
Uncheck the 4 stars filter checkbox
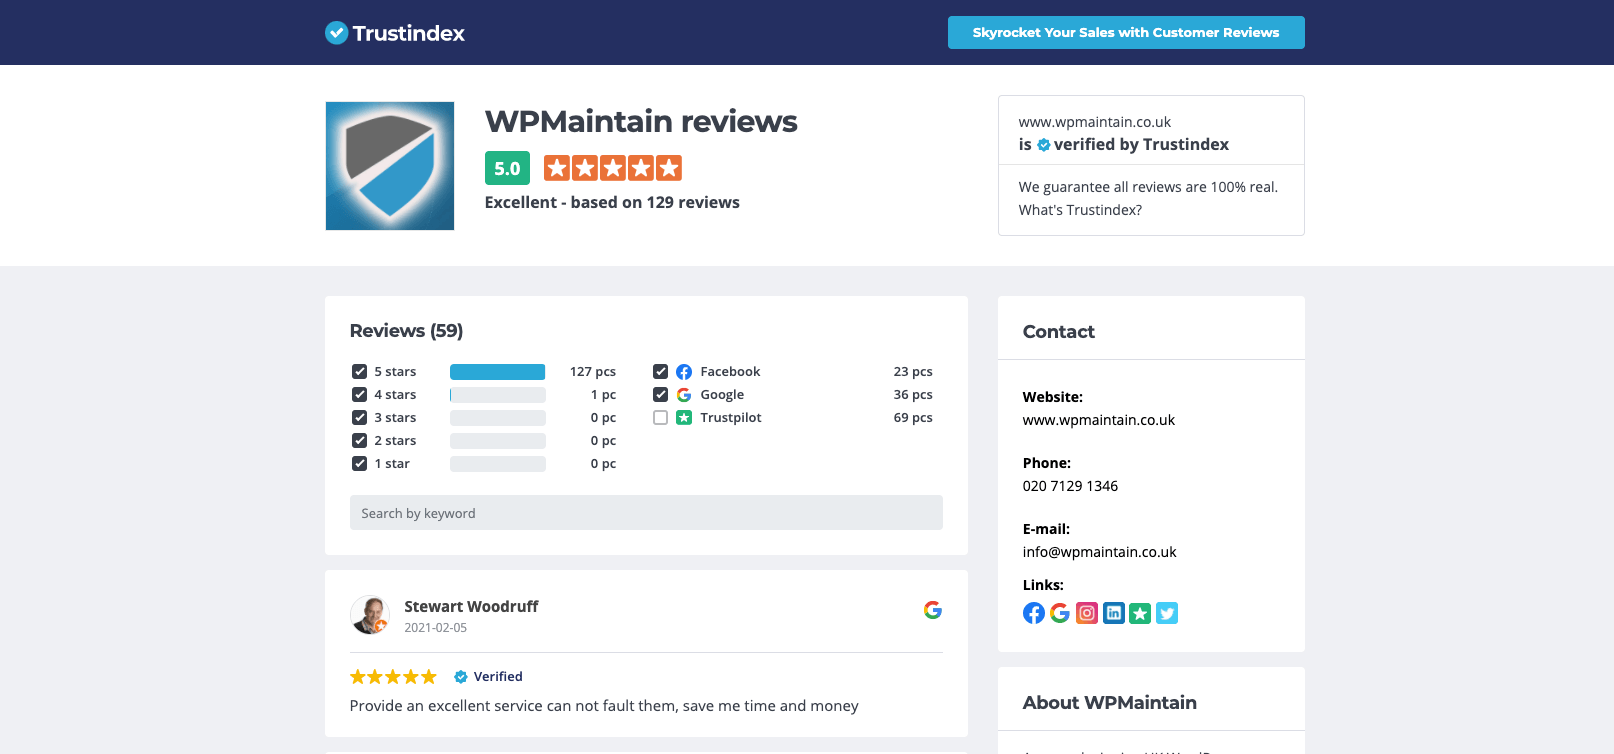coord(360,395)
